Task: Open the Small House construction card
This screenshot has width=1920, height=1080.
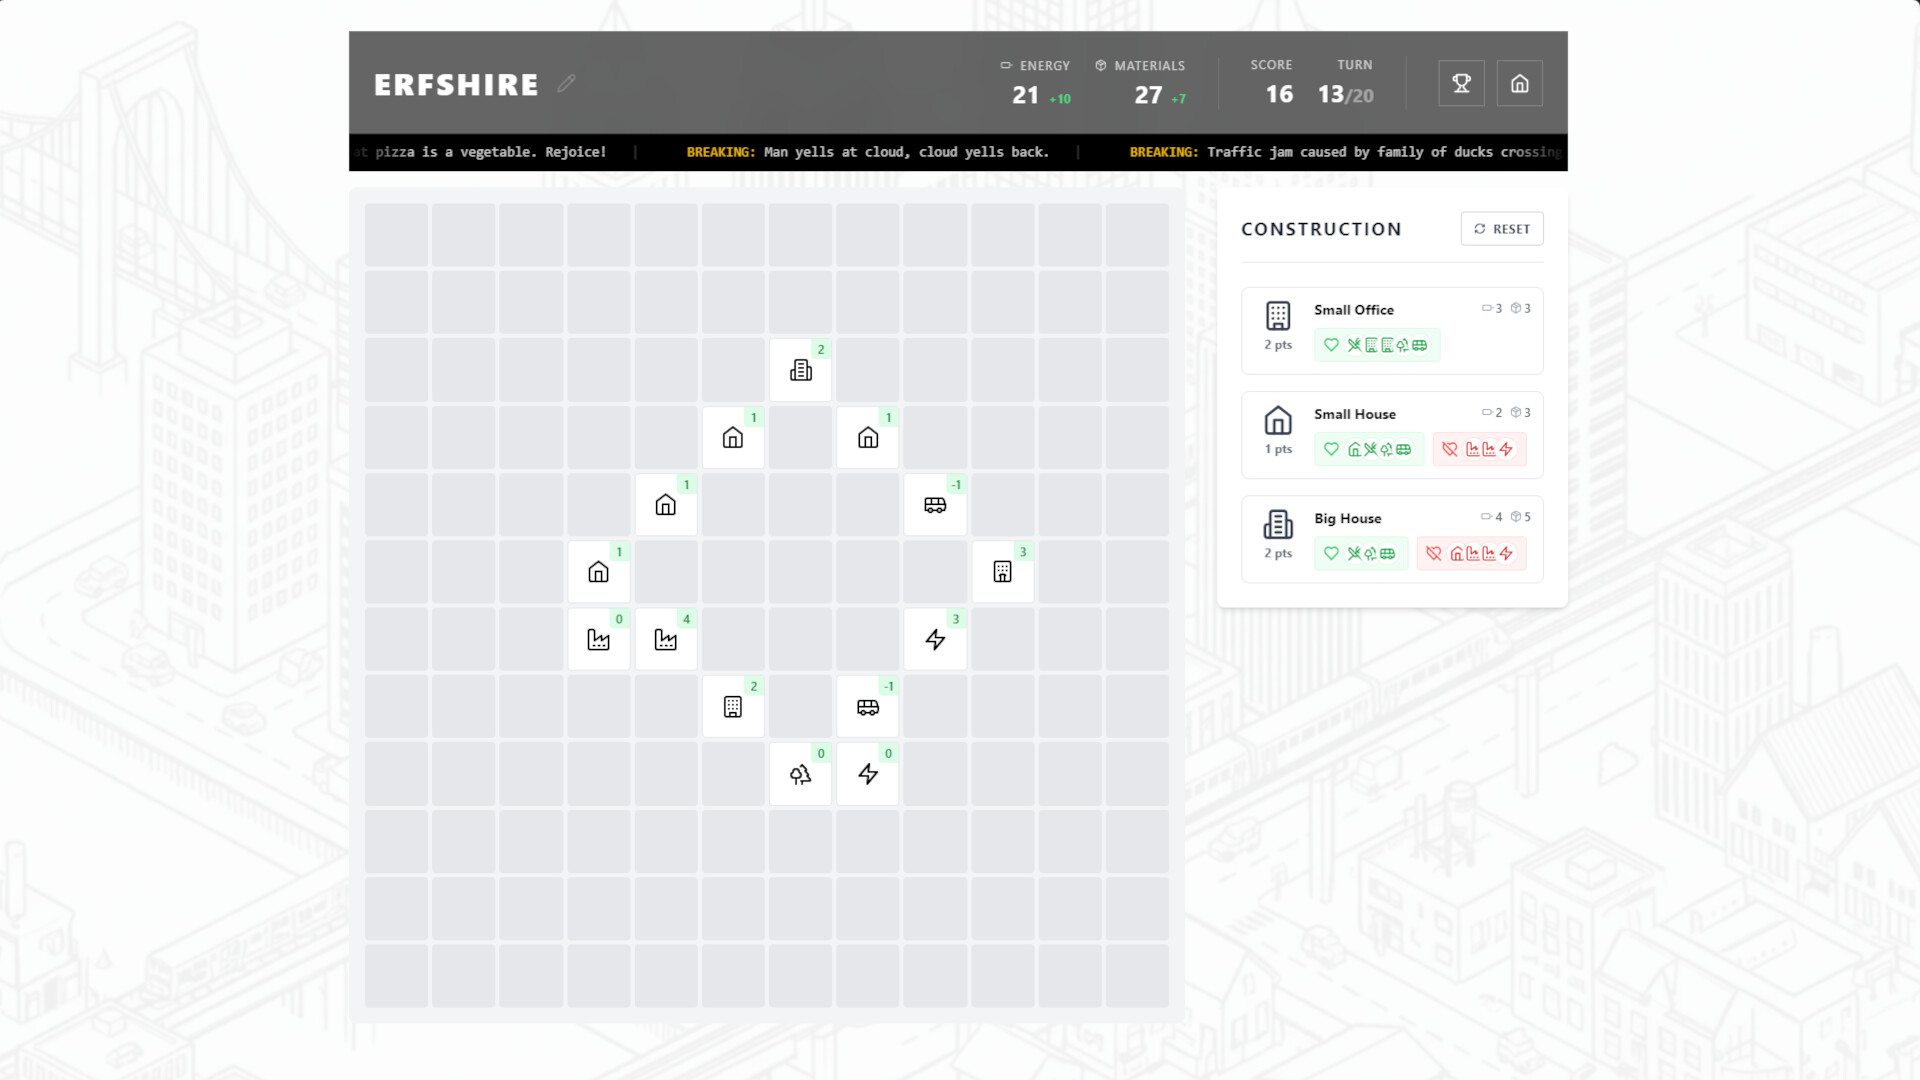Action: 1391,434
